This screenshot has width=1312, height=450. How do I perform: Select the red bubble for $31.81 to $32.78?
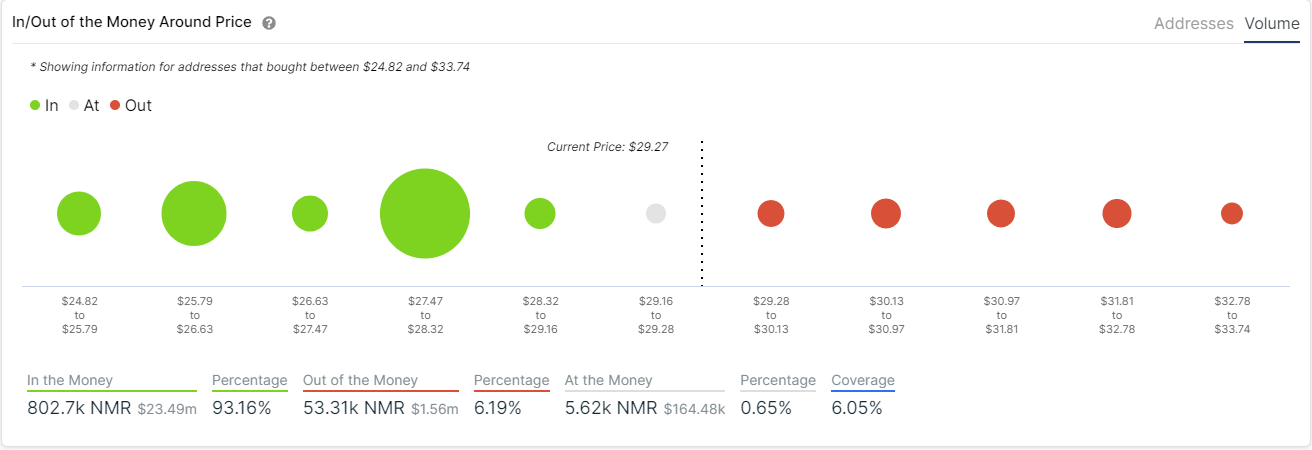[x=1117, y=214]
